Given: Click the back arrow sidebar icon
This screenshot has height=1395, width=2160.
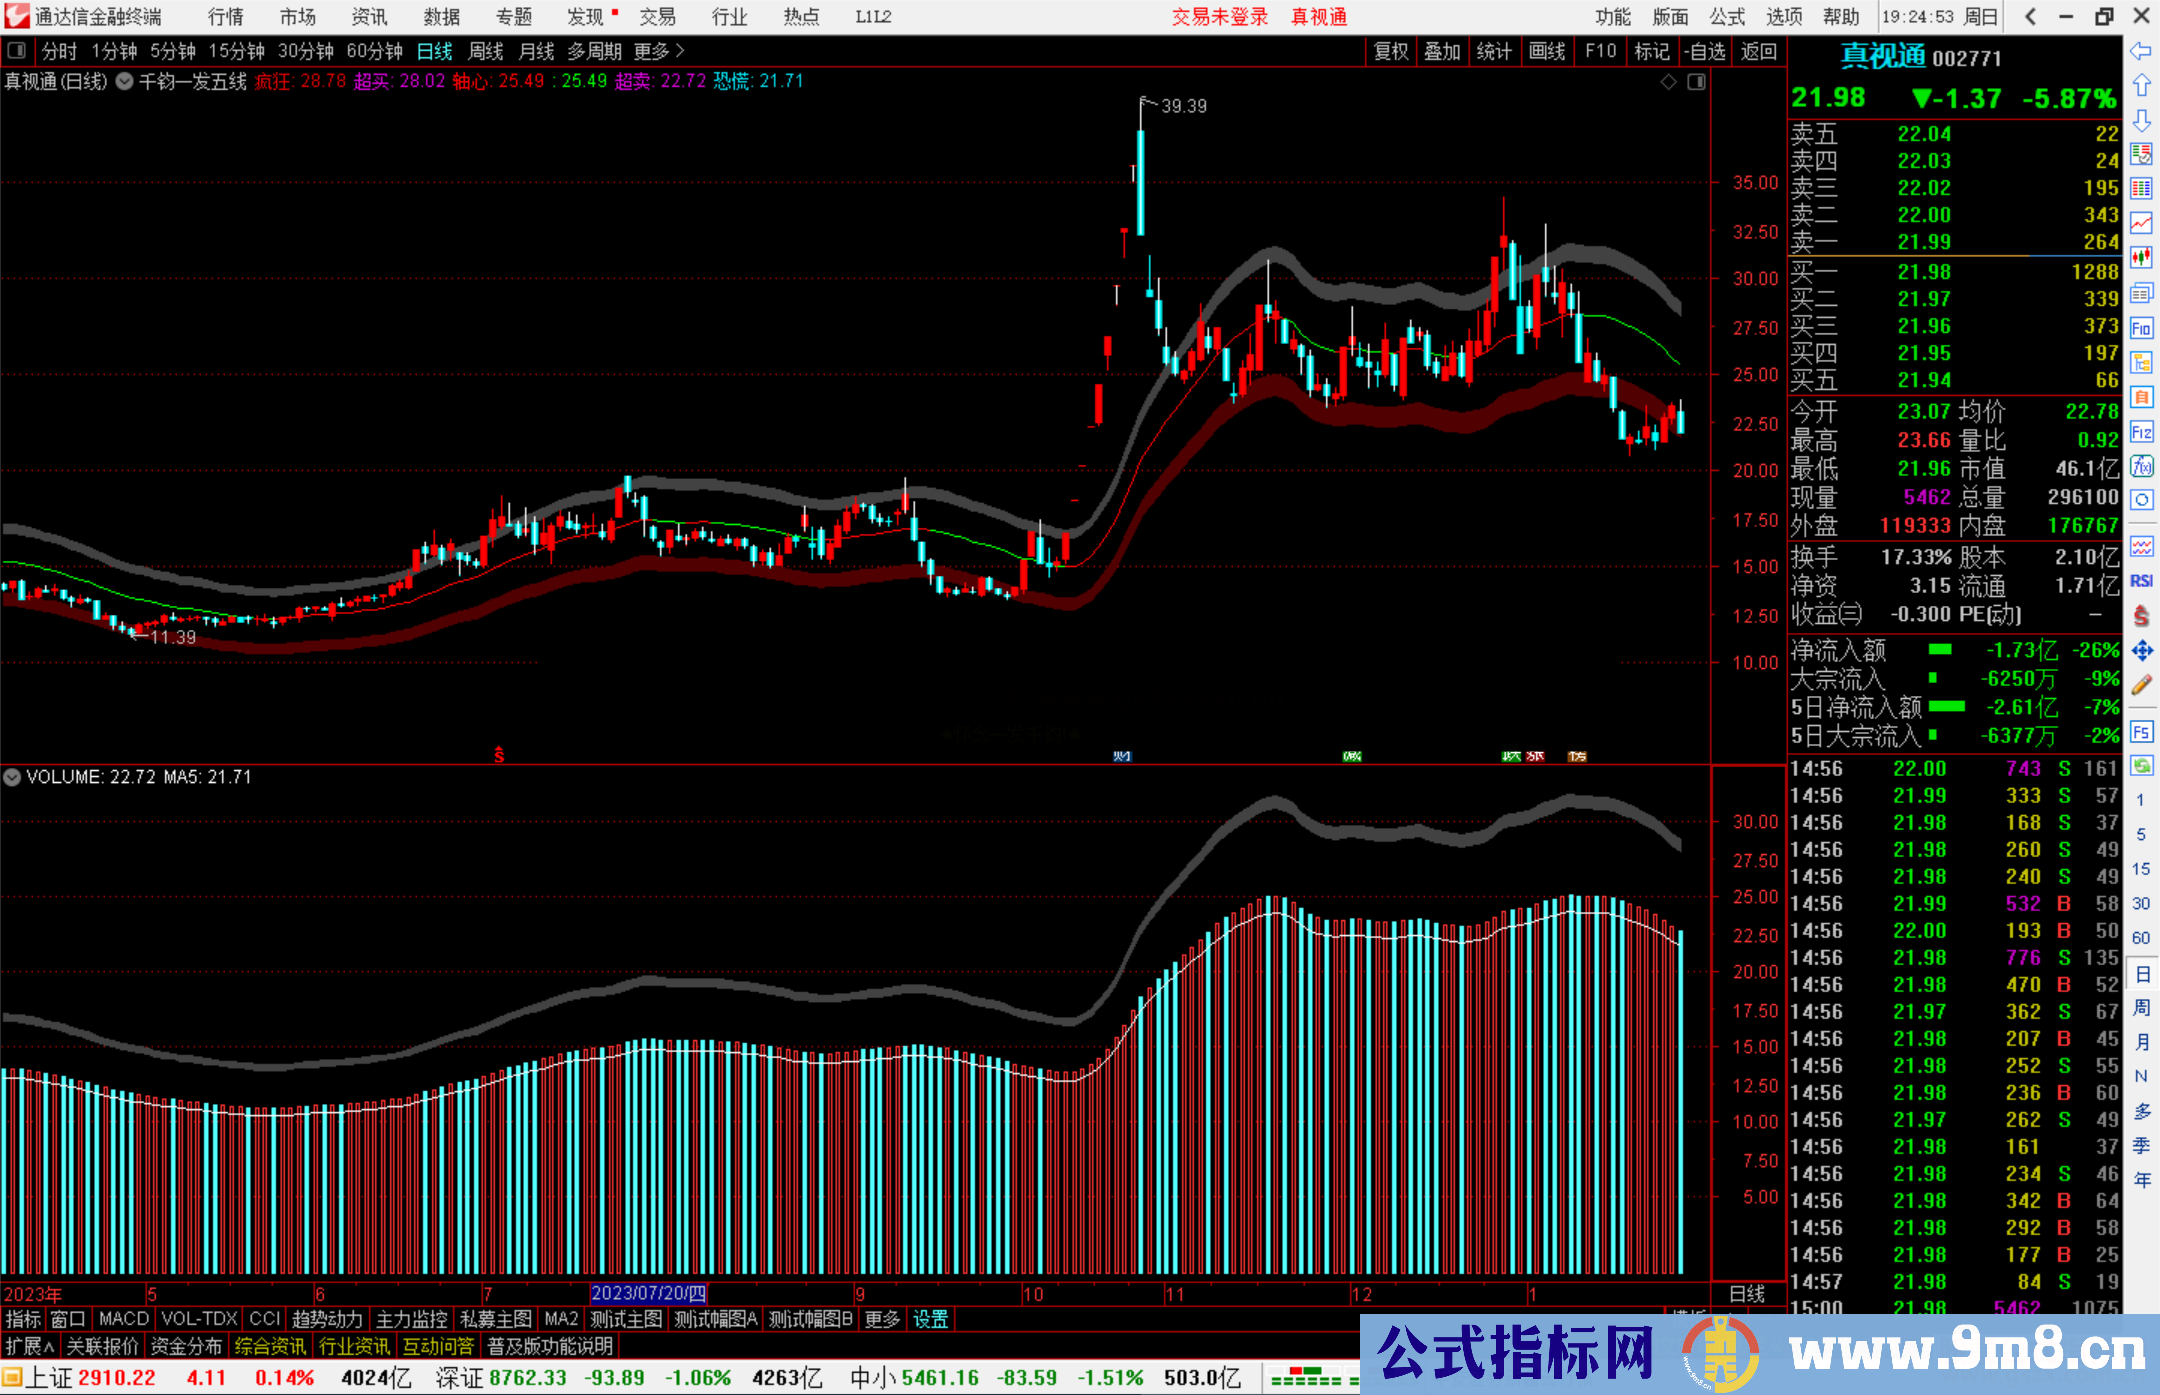Looking at the screenshot, I should tap(2141, 51).
